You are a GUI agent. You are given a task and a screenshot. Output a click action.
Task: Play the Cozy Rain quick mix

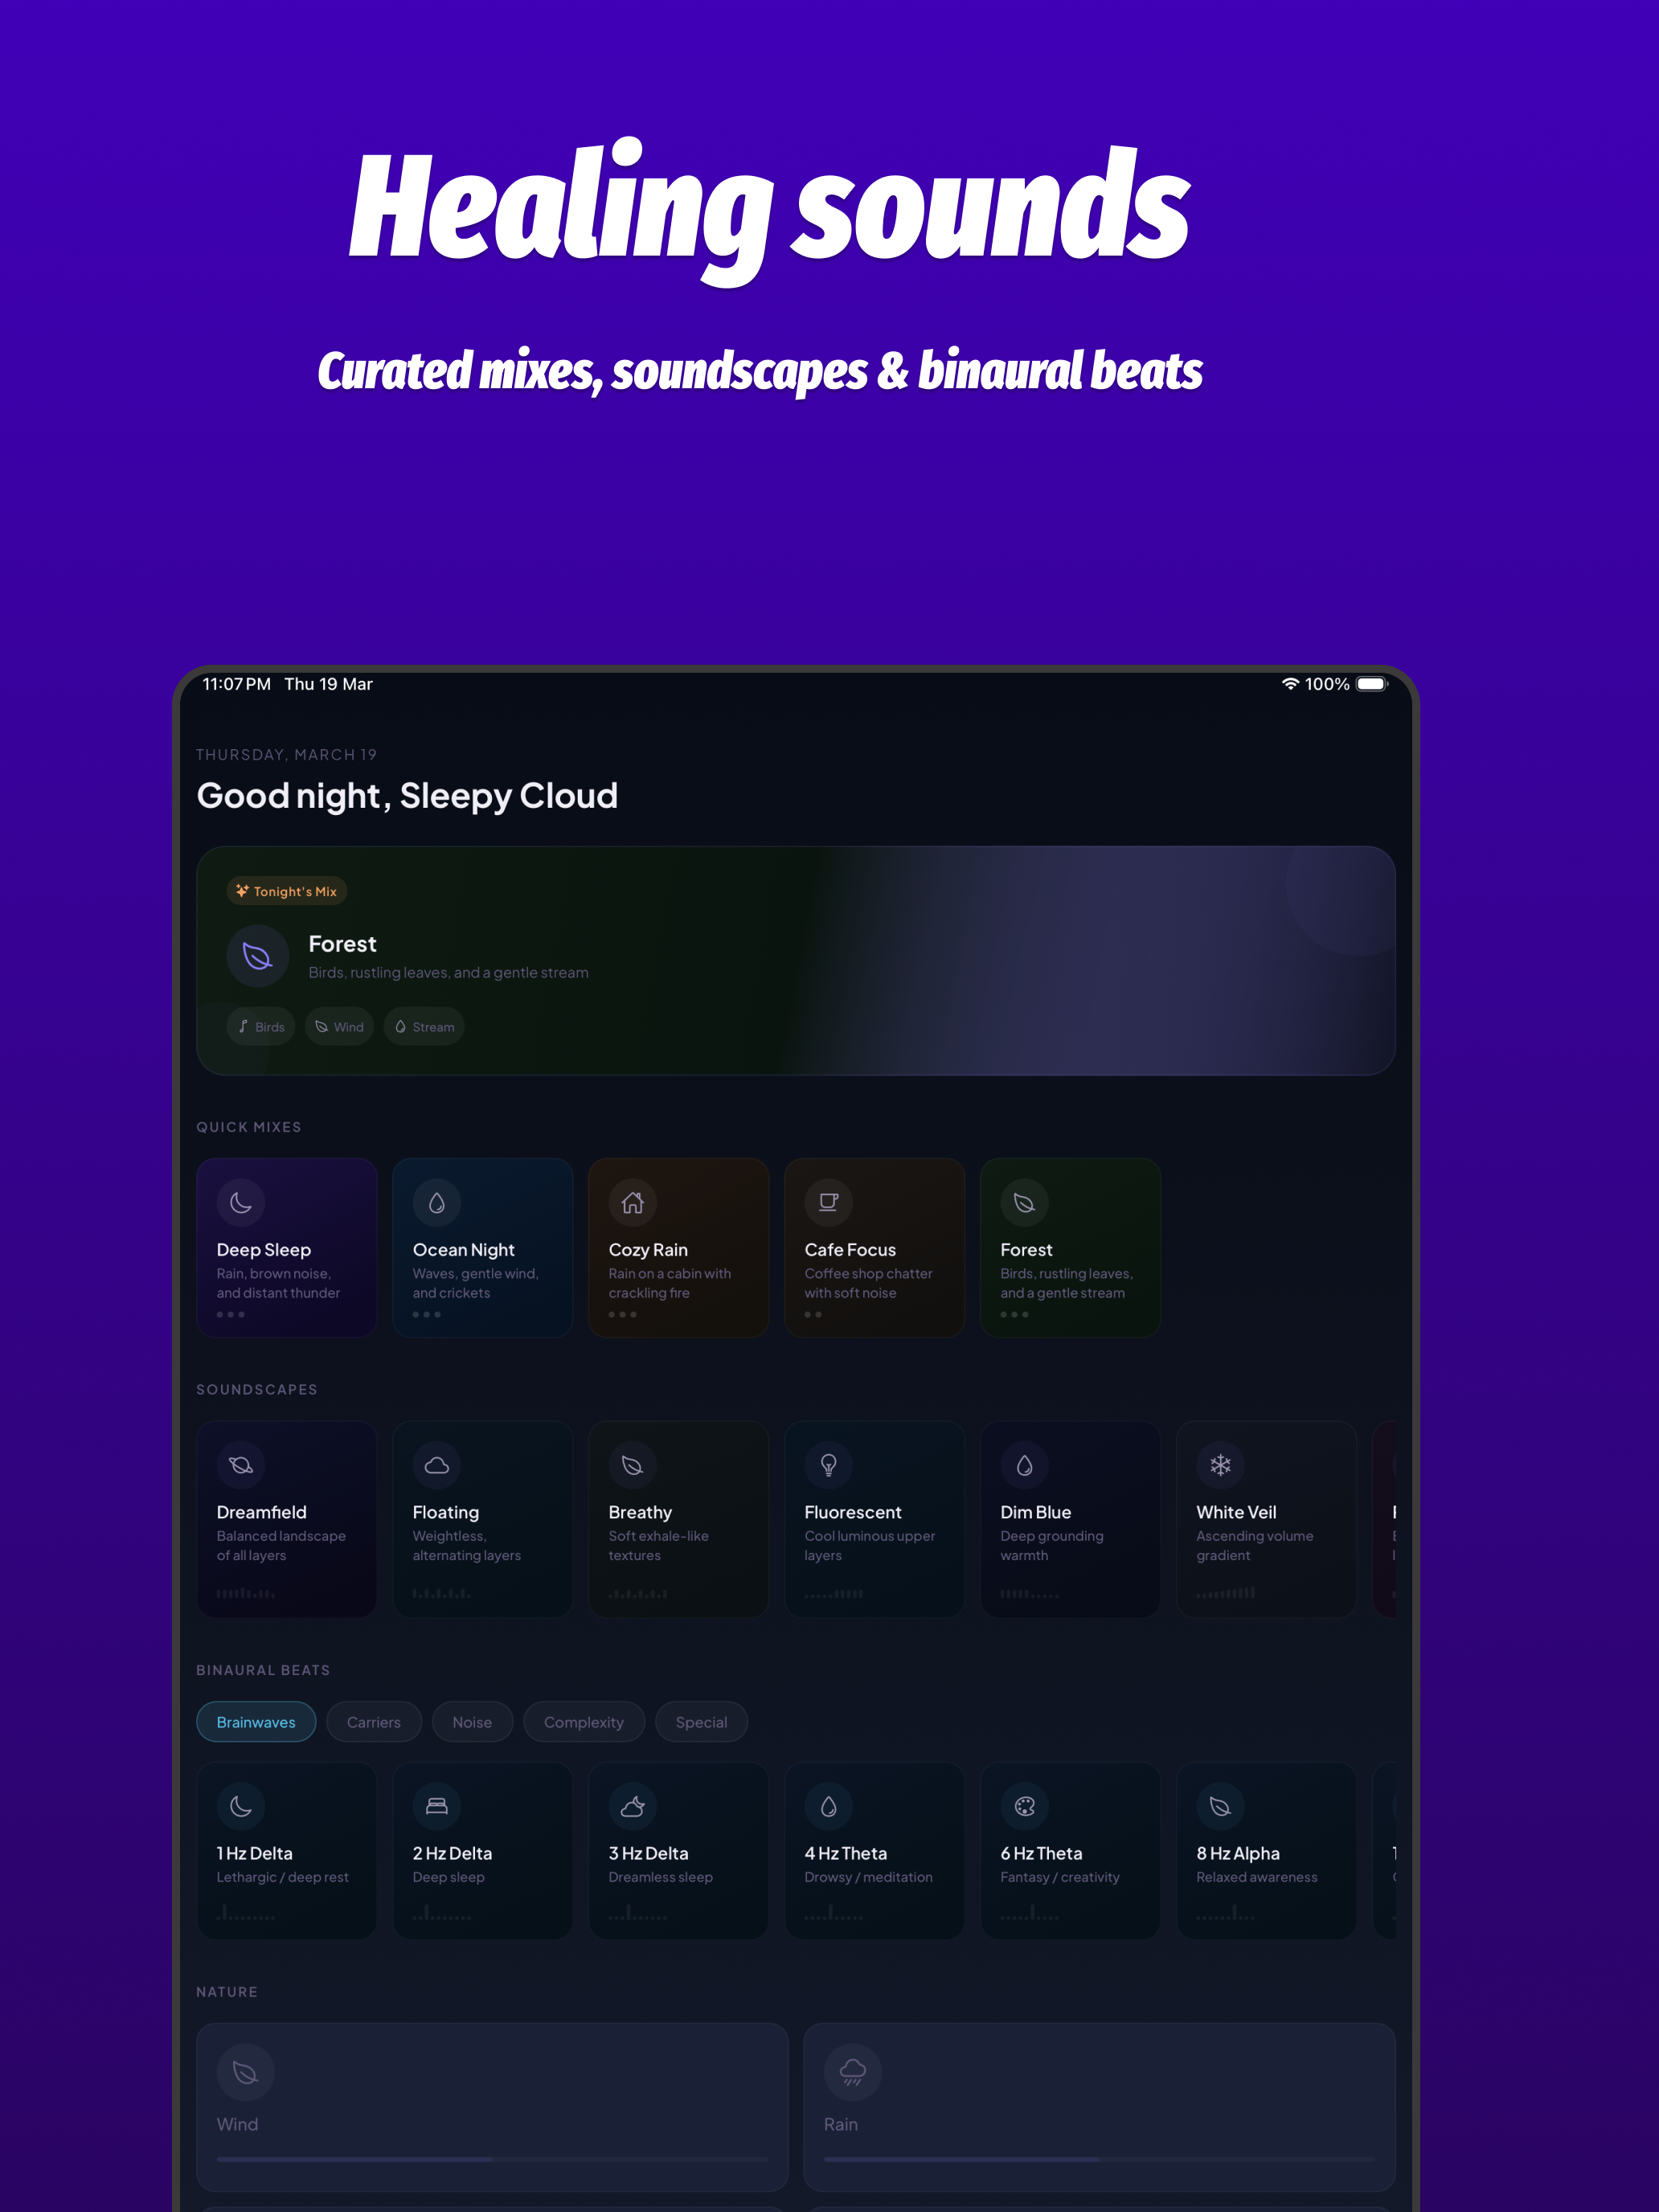(x=679, y=1248)
